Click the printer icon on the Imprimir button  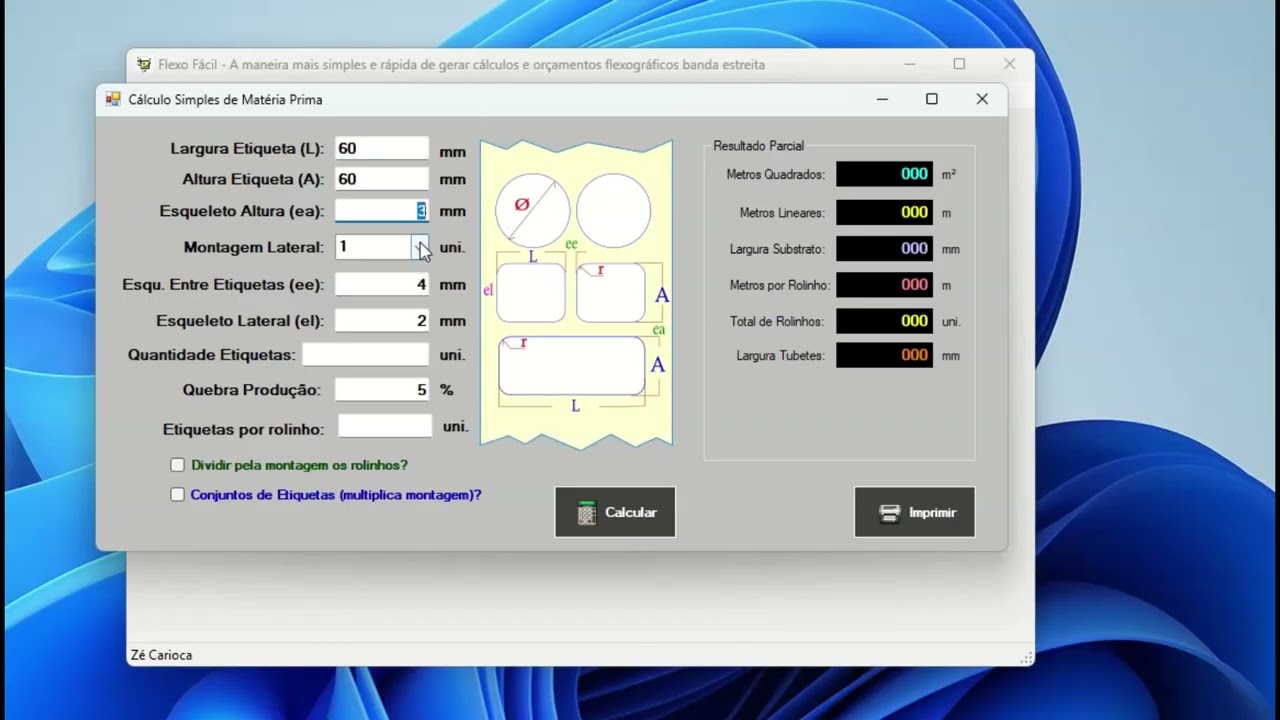[x=889, y=513]
